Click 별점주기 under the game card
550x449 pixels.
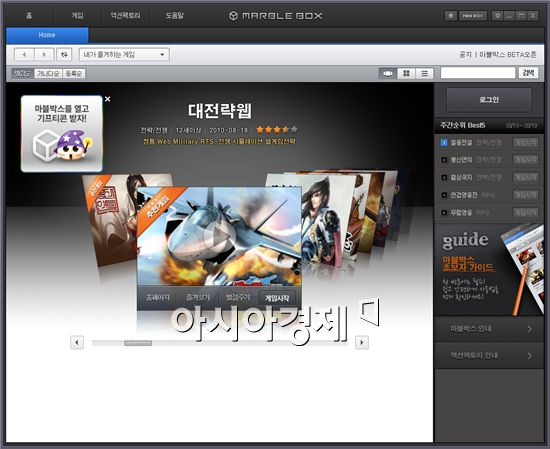[237, 298]
